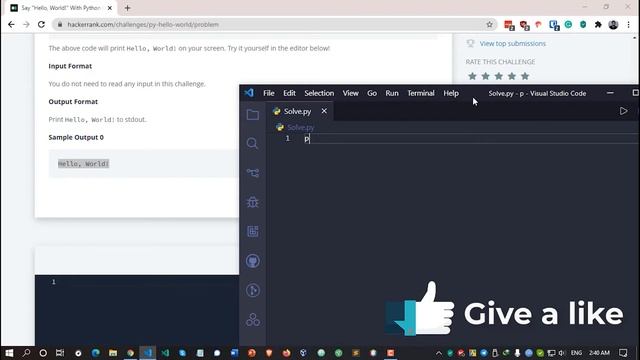
Task: Run Python file with play icon
Action: [x=623, y=111]
